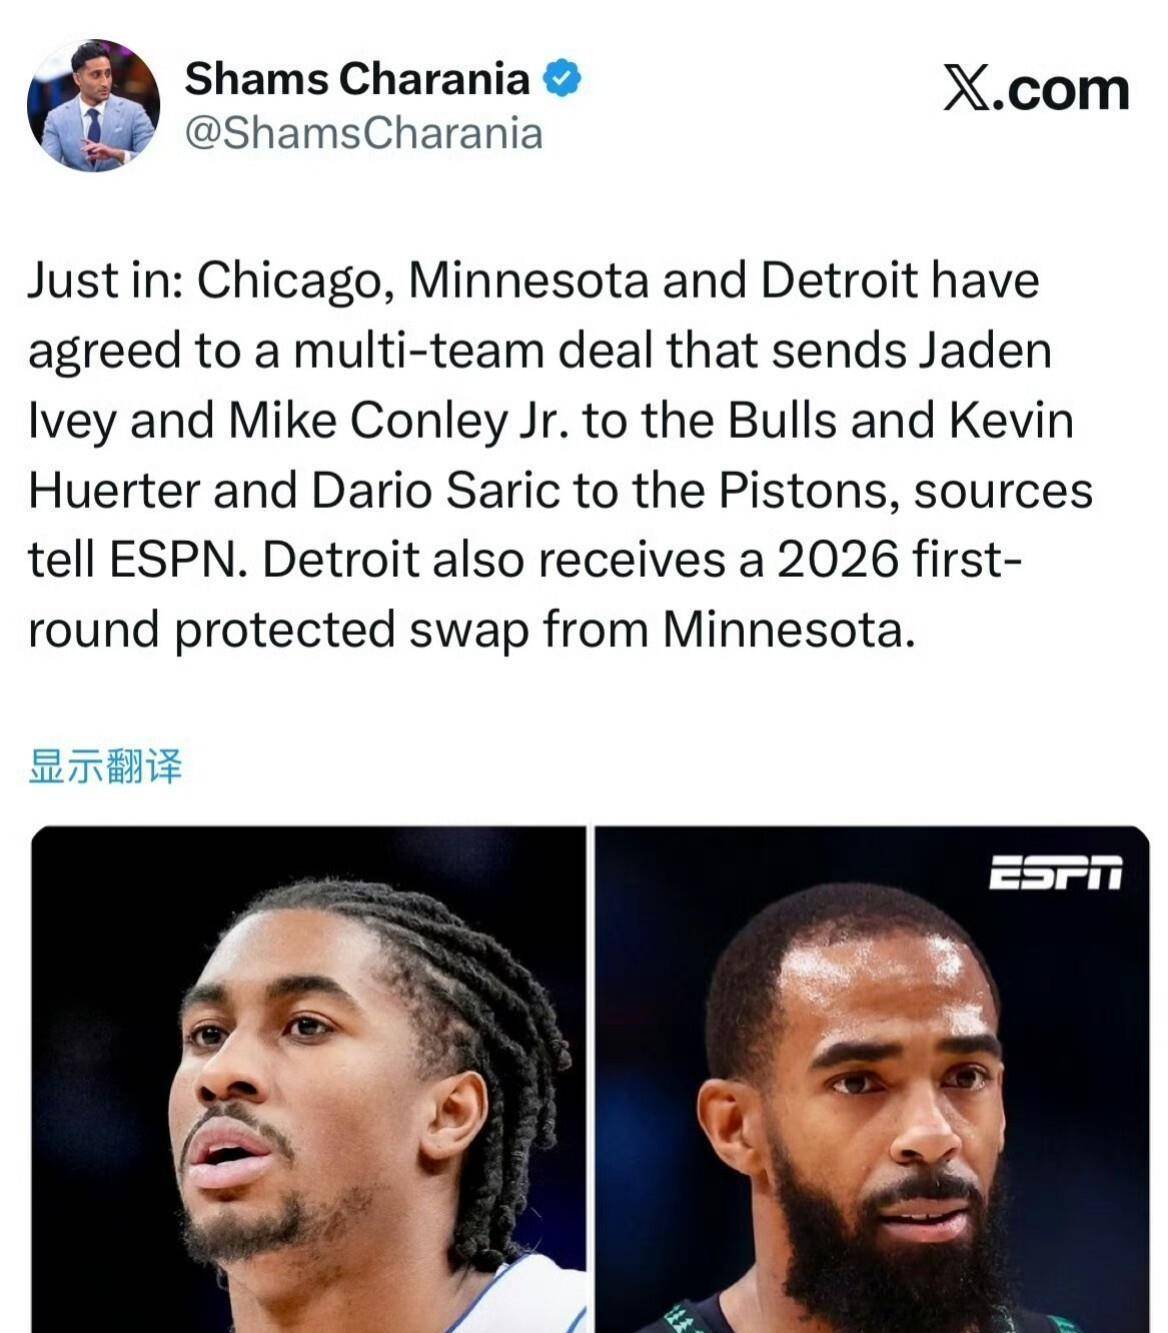The height and width of the screenshot is (1333, 1168).
Task: Click "2026 first-" in the tweet text
Action: pyautogui.click(x=899, y=560)
